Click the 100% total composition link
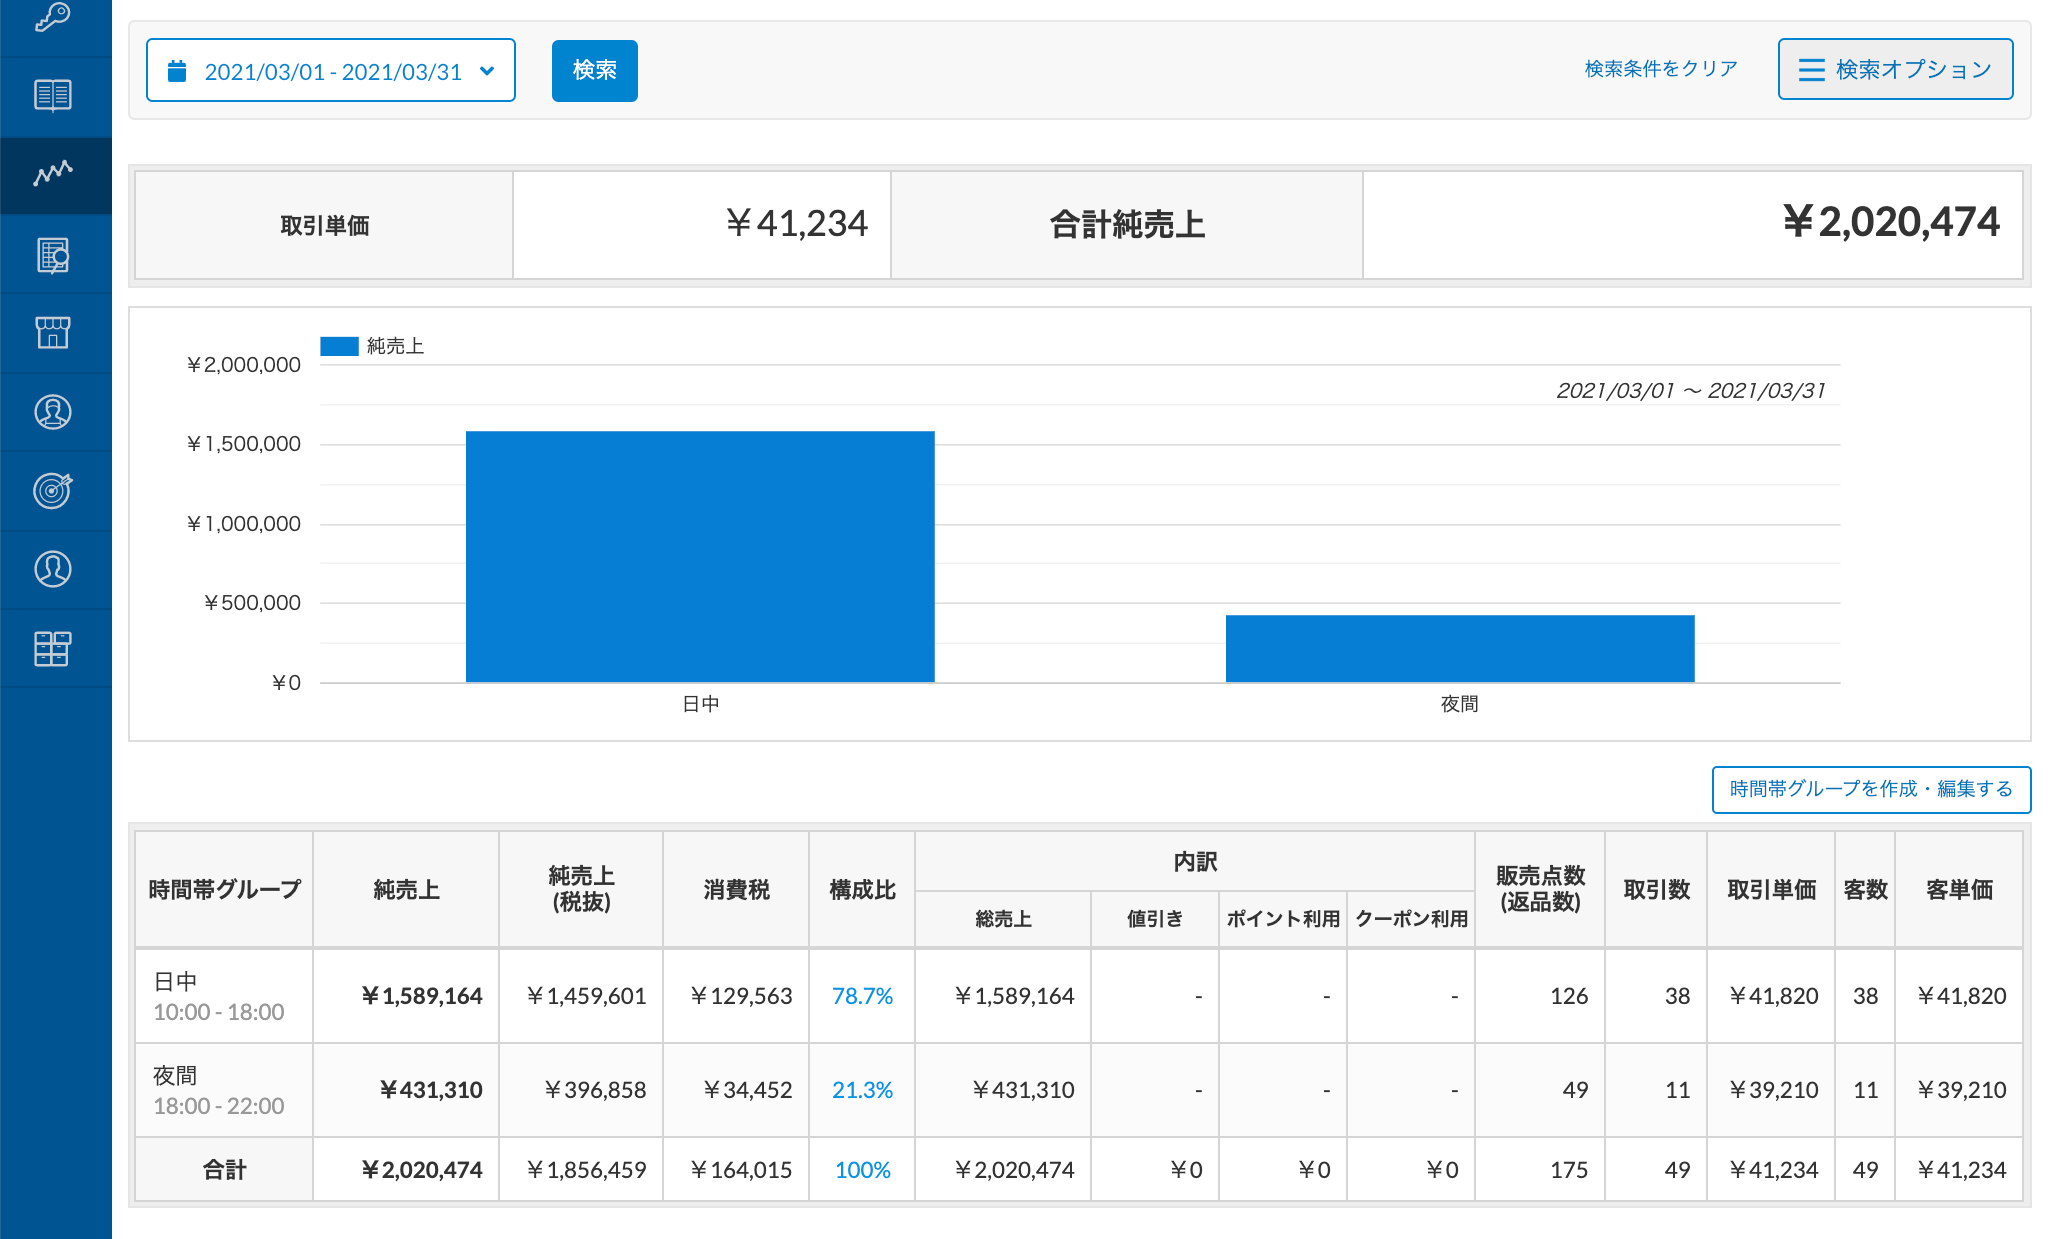 (862, 1170)
